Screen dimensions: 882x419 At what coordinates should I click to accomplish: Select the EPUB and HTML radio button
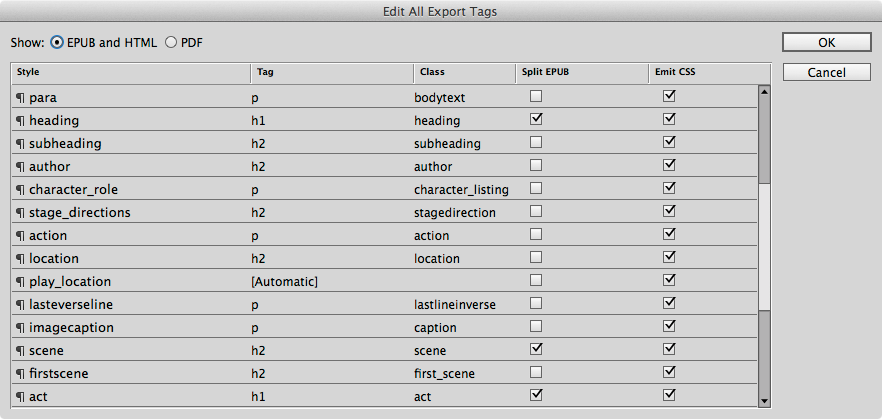tap(57, 43)
